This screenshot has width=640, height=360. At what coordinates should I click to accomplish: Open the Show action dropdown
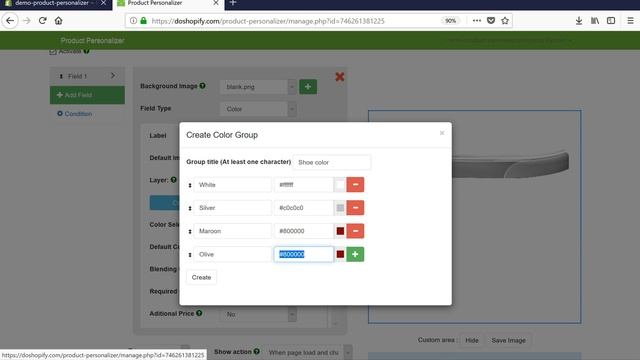click(x=308, y=352)
